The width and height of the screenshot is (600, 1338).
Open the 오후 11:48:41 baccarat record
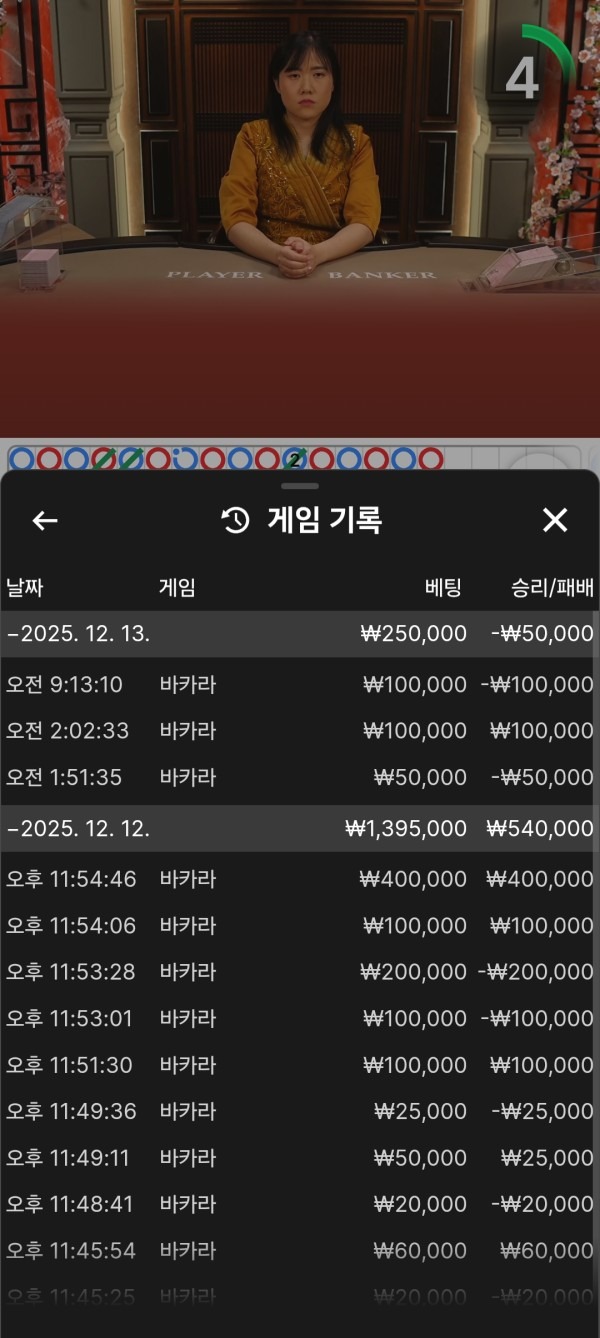pos(300,1204)
